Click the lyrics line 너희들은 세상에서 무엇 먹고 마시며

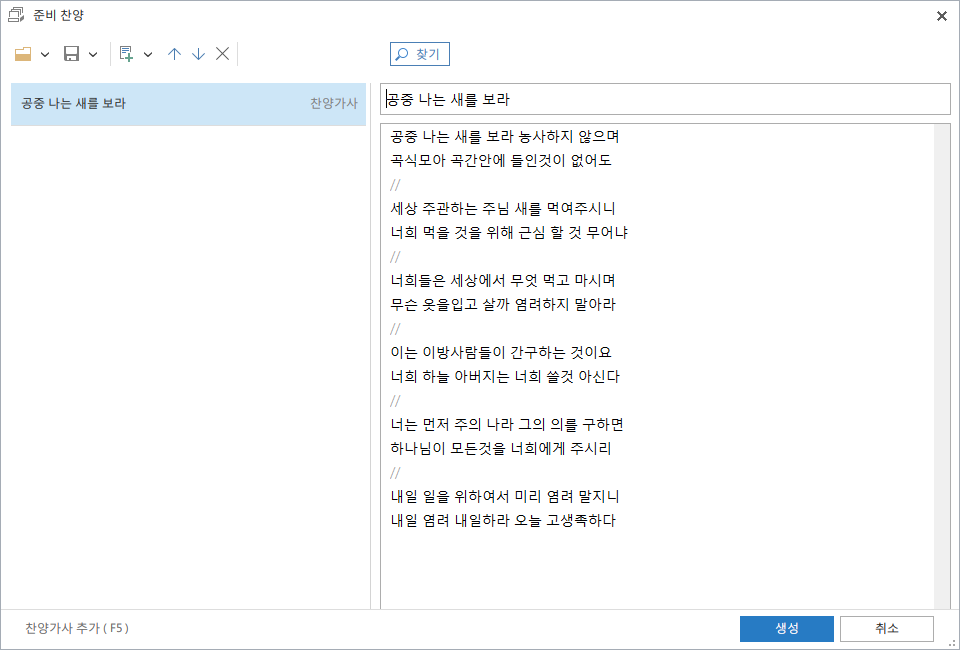point(503,280)
